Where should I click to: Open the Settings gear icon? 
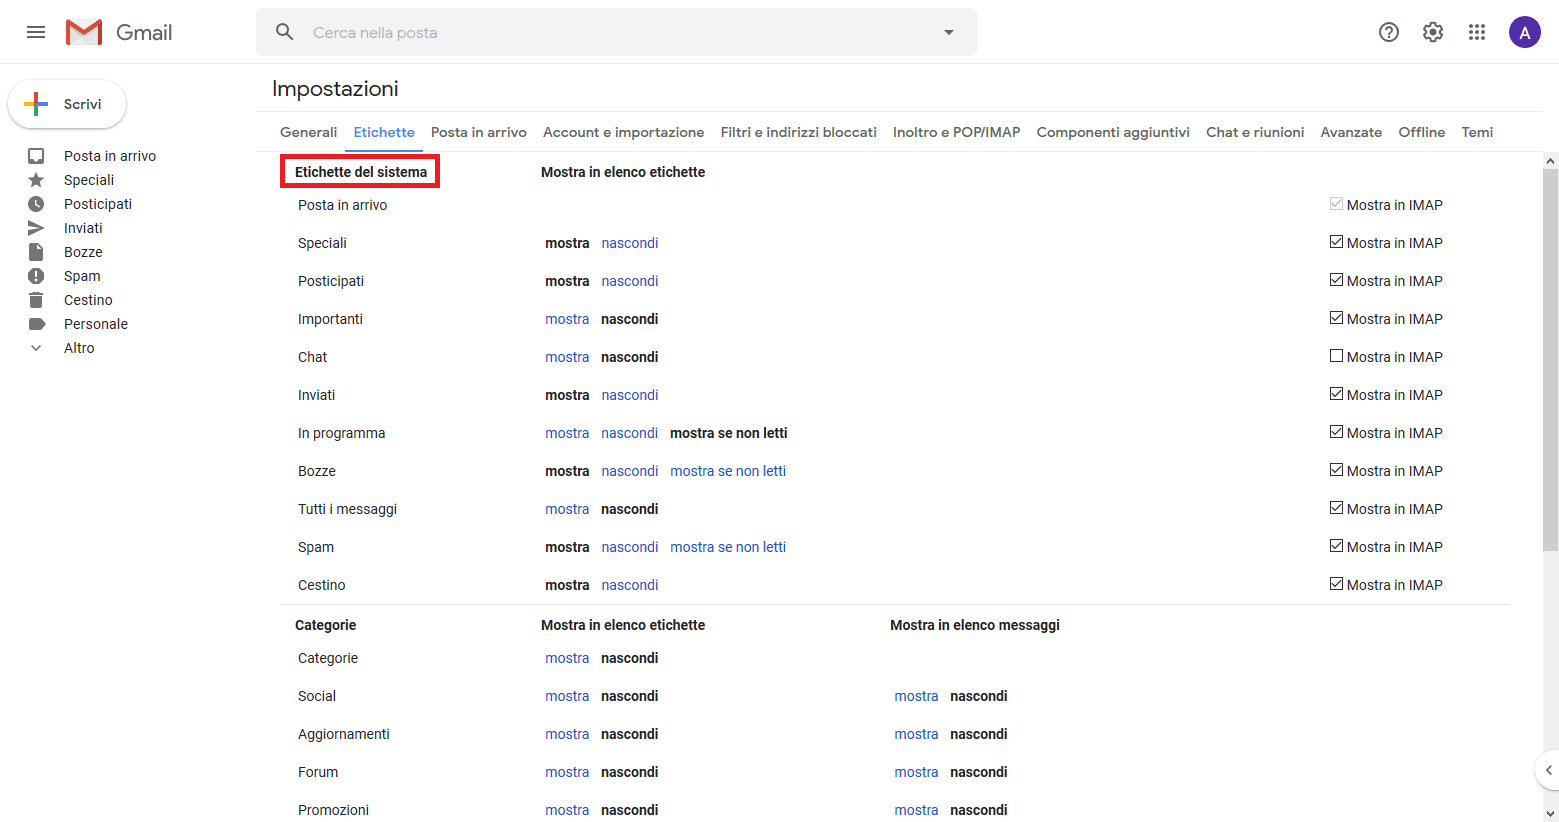pyautogui.click(x=1433, y=32)
